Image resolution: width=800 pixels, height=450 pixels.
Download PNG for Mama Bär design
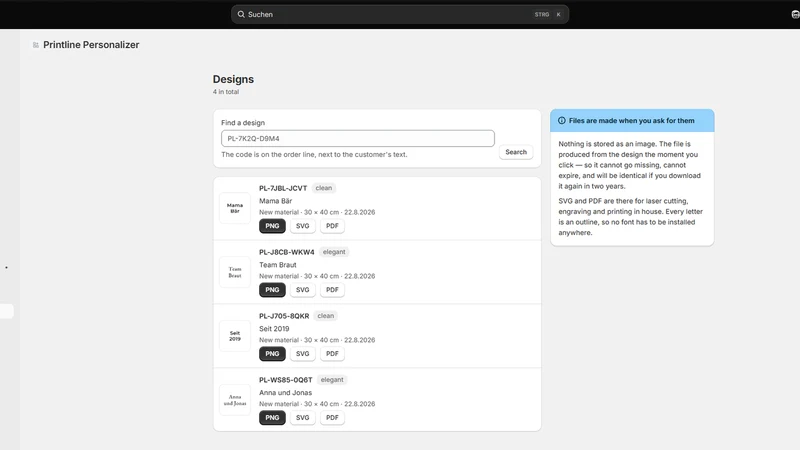coord(272,226)
